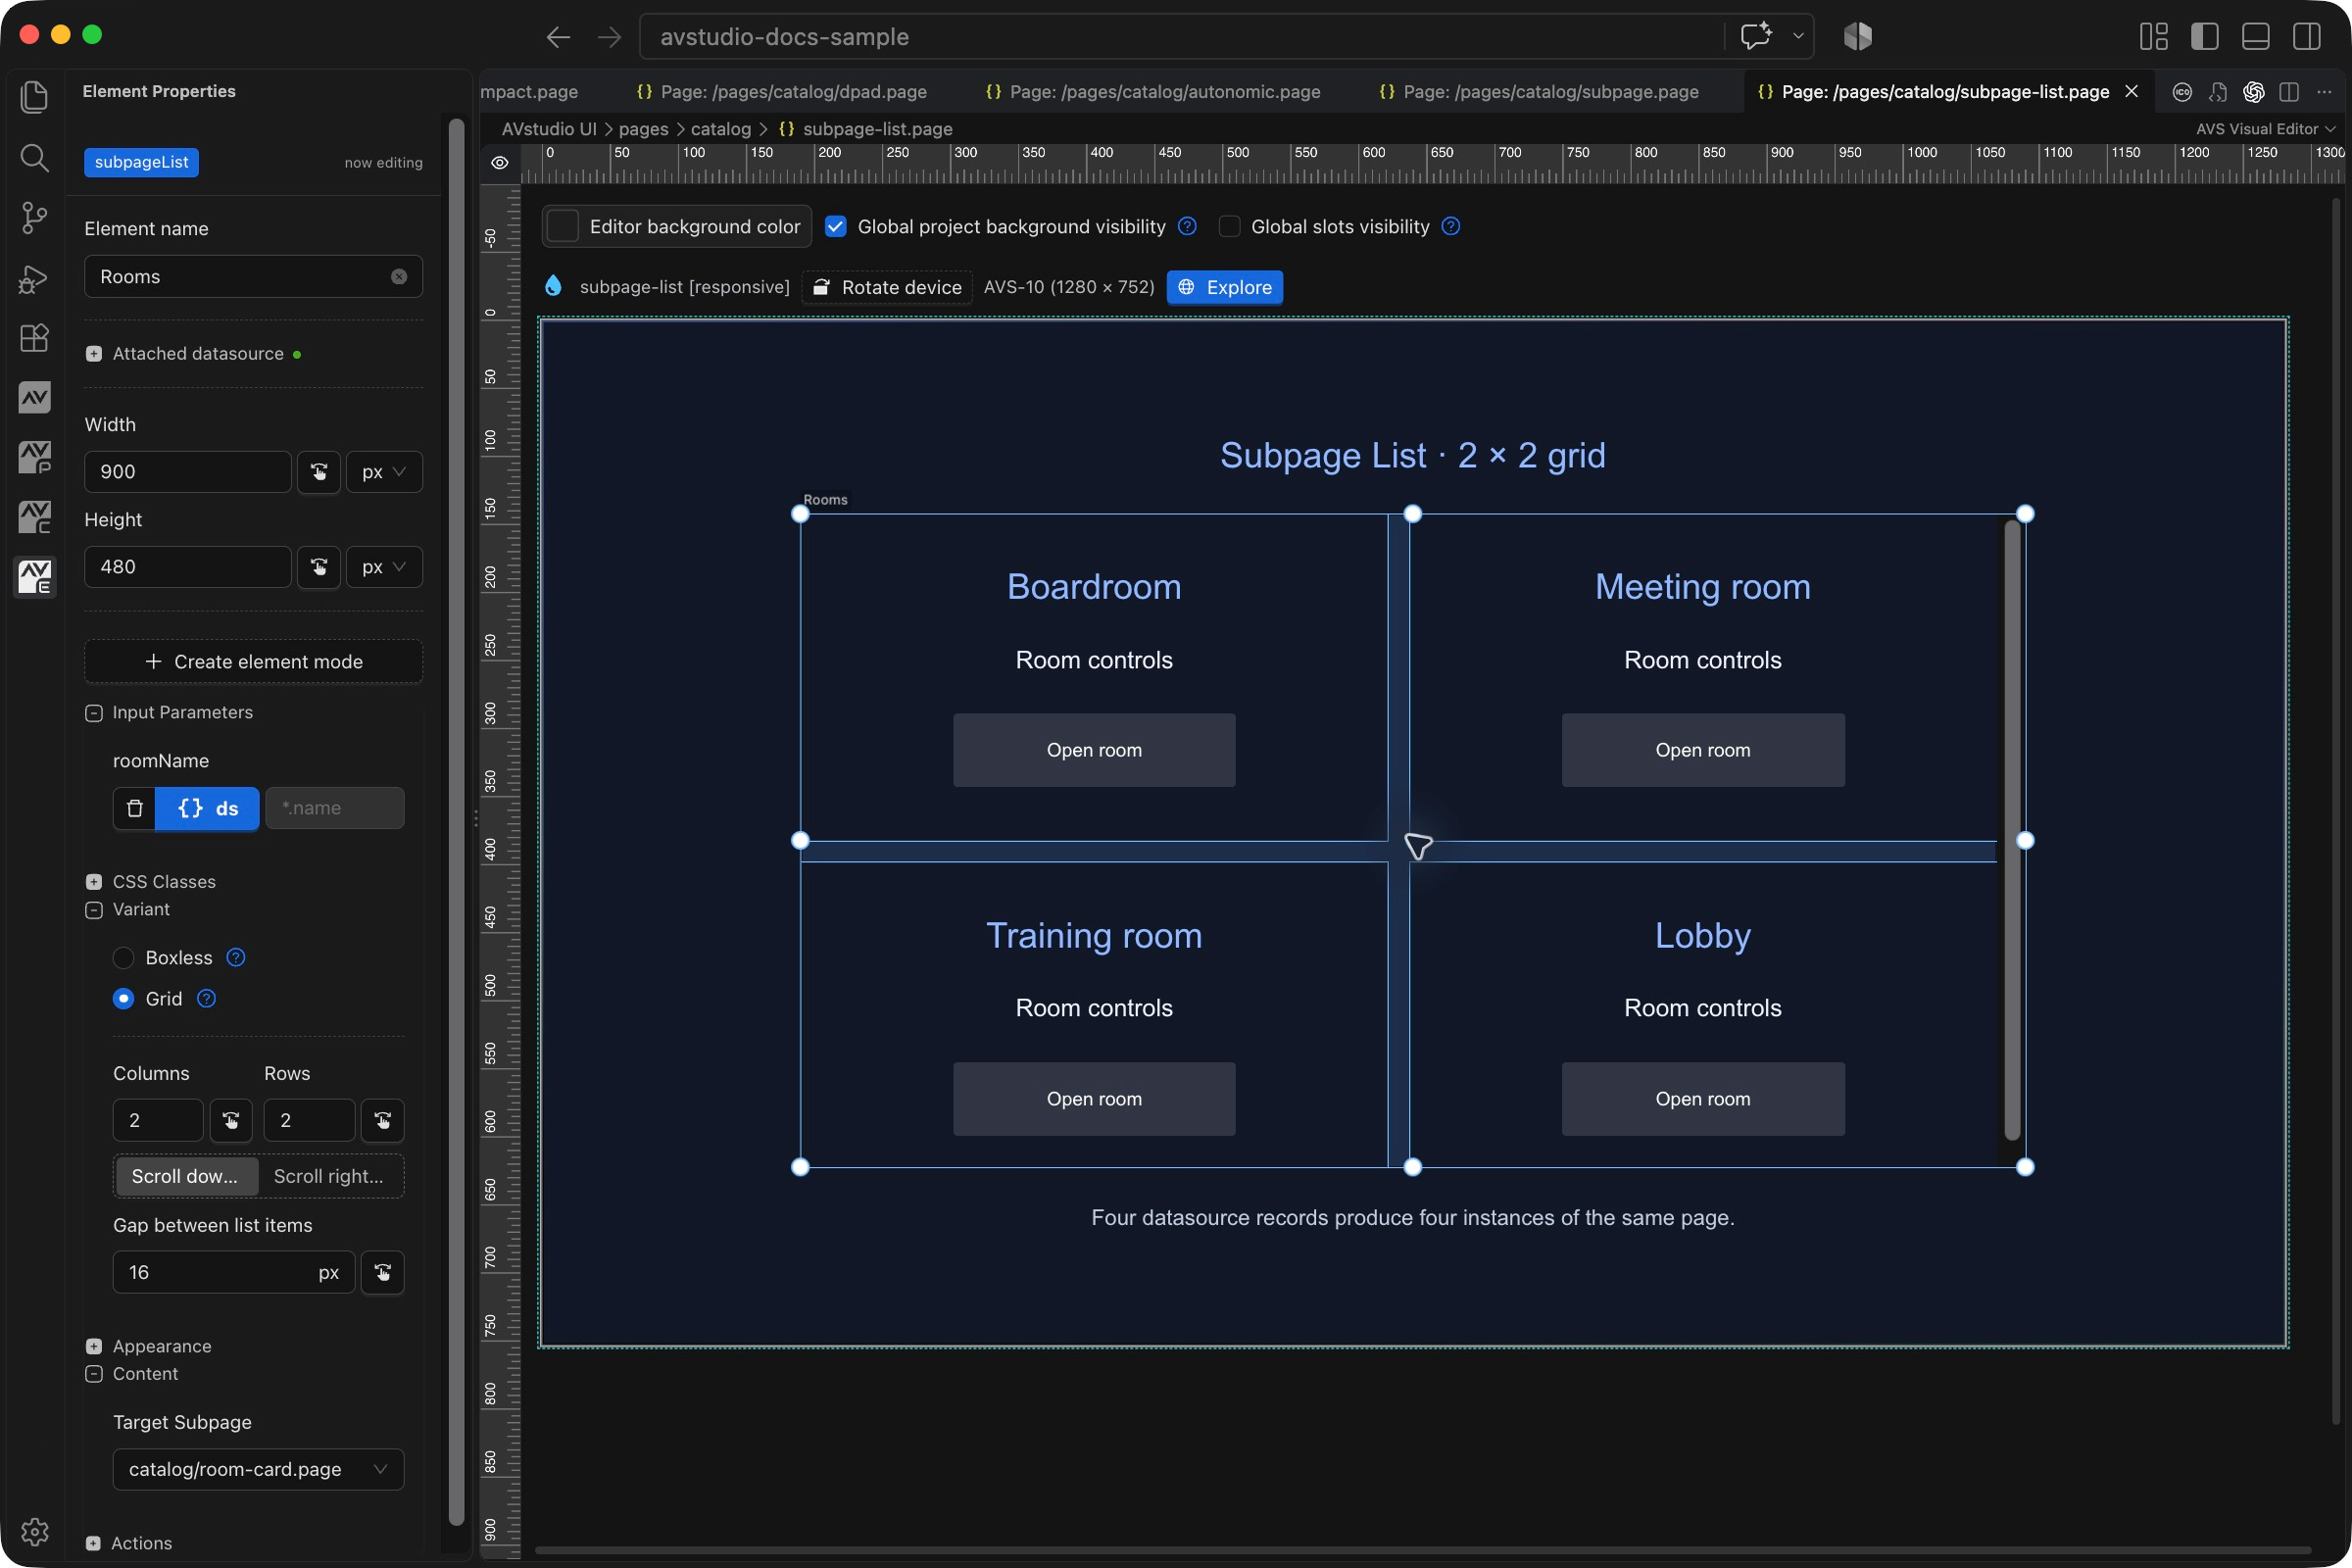Toggle the eye visibility icon by ruler
The width and height of the screenshot is (2352, 1568).
(x=500, y=163)
